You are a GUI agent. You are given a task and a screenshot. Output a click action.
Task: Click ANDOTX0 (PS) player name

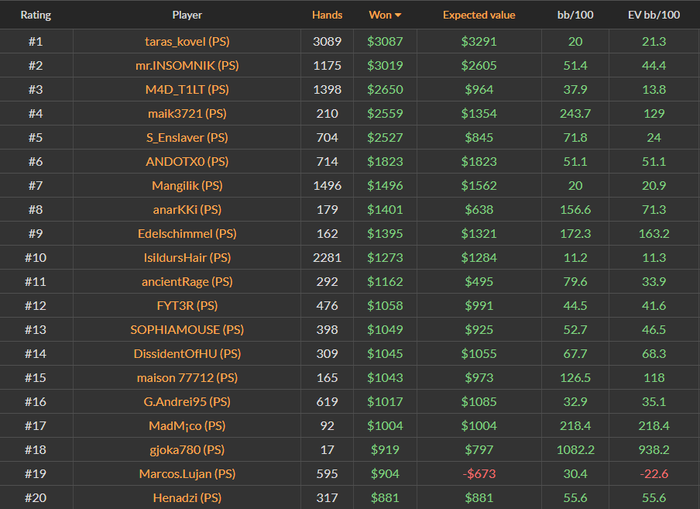pos(186,161)
